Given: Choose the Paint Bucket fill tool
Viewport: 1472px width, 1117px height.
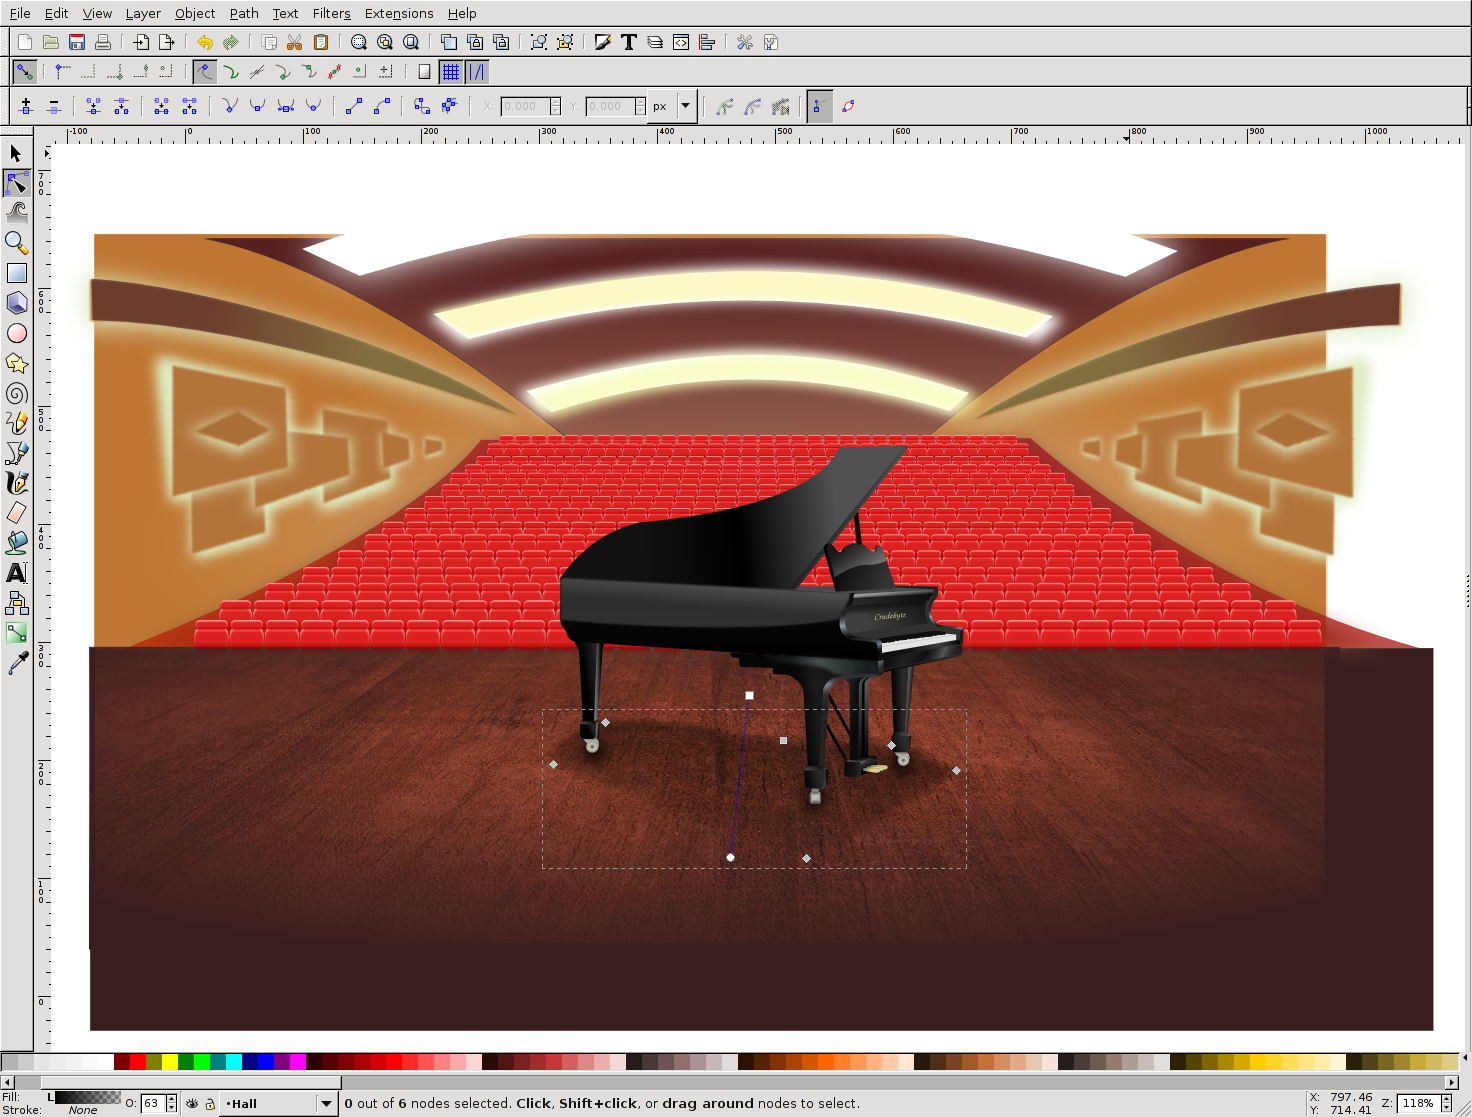Looking at the screenshot, I should pyautogui.click(x=16, y=543).
